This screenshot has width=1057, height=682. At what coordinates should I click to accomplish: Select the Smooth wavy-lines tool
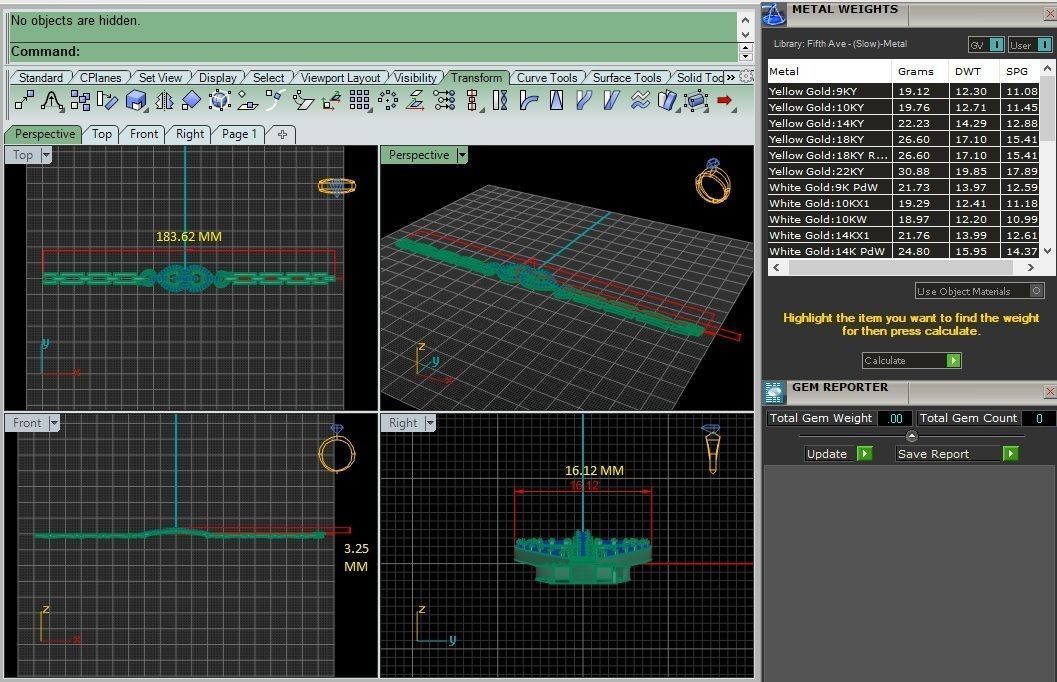coord(640,100)
